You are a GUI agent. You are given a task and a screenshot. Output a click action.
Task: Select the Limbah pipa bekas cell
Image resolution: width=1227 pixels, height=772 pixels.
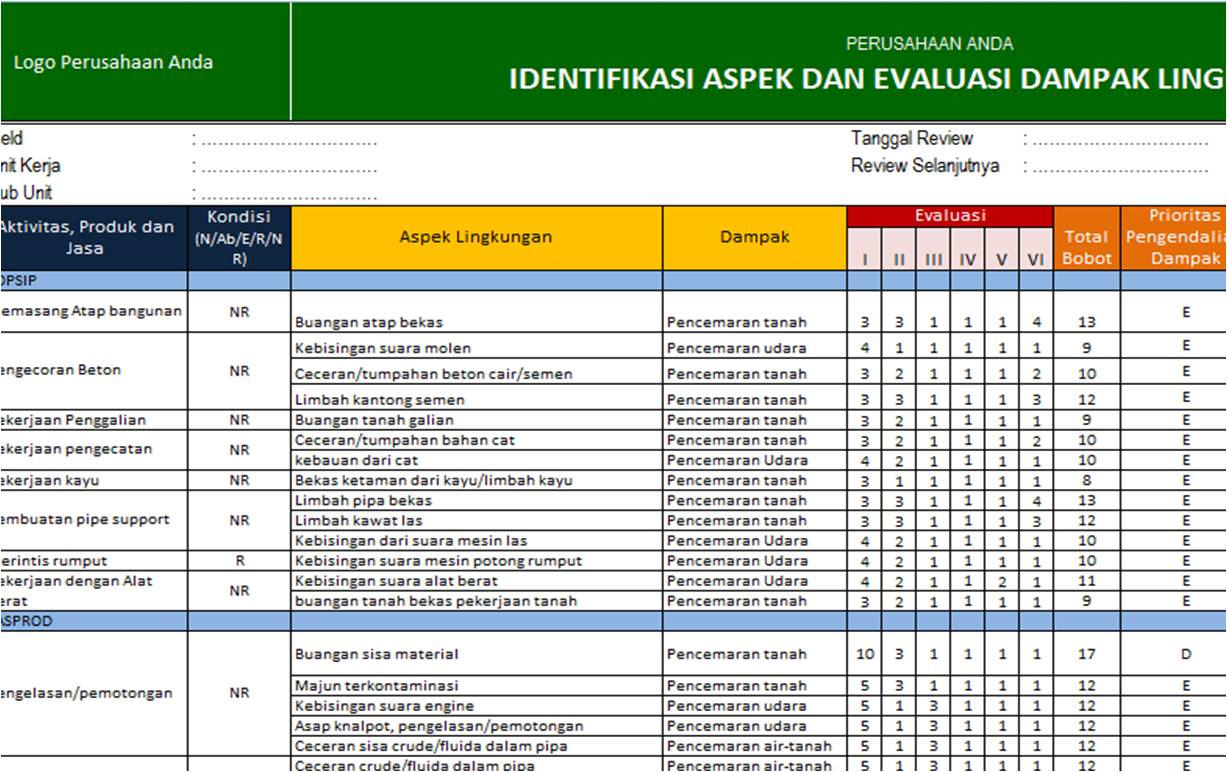click(x=476, y=500)
